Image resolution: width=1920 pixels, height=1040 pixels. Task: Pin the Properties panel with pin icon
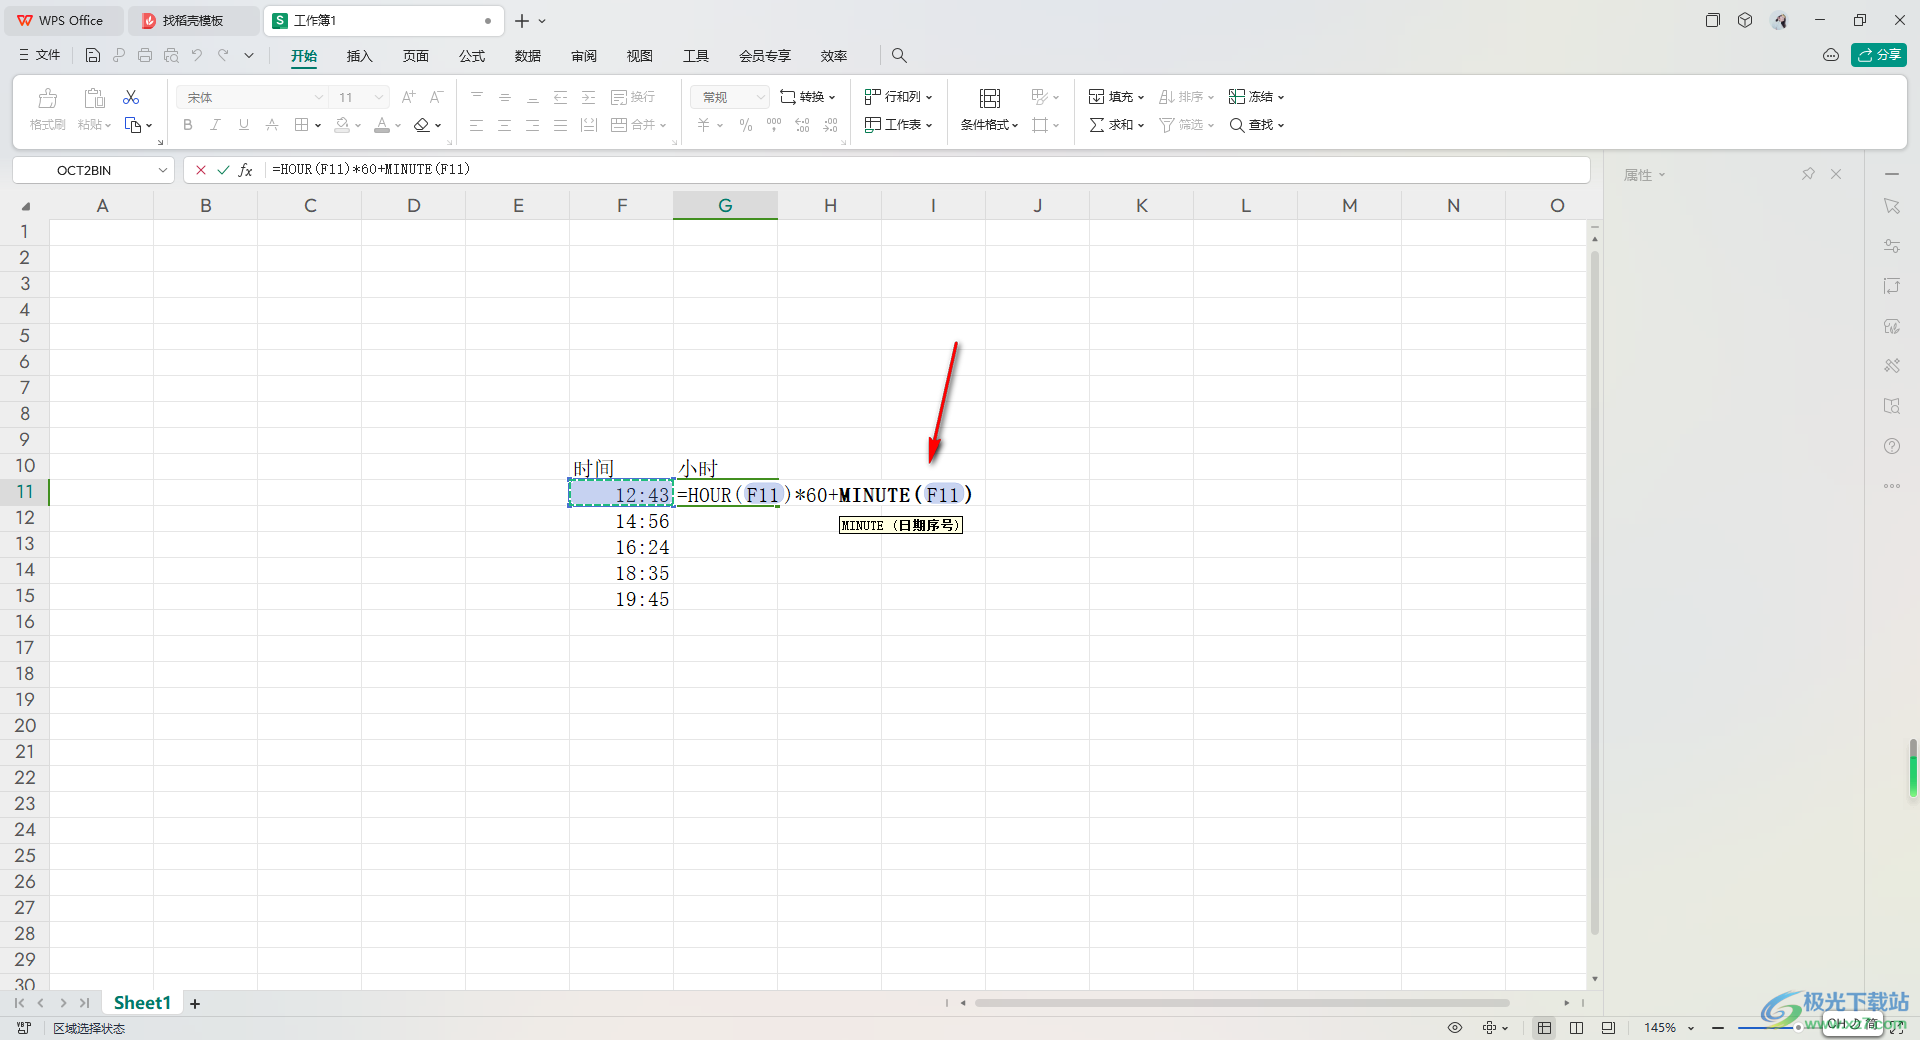coord(1808,174)
